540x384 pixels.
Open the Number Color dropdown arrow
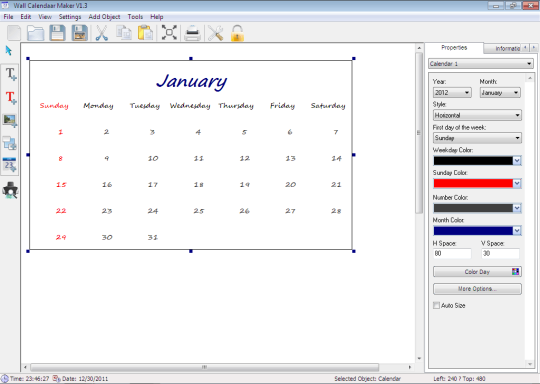point(517,208)
